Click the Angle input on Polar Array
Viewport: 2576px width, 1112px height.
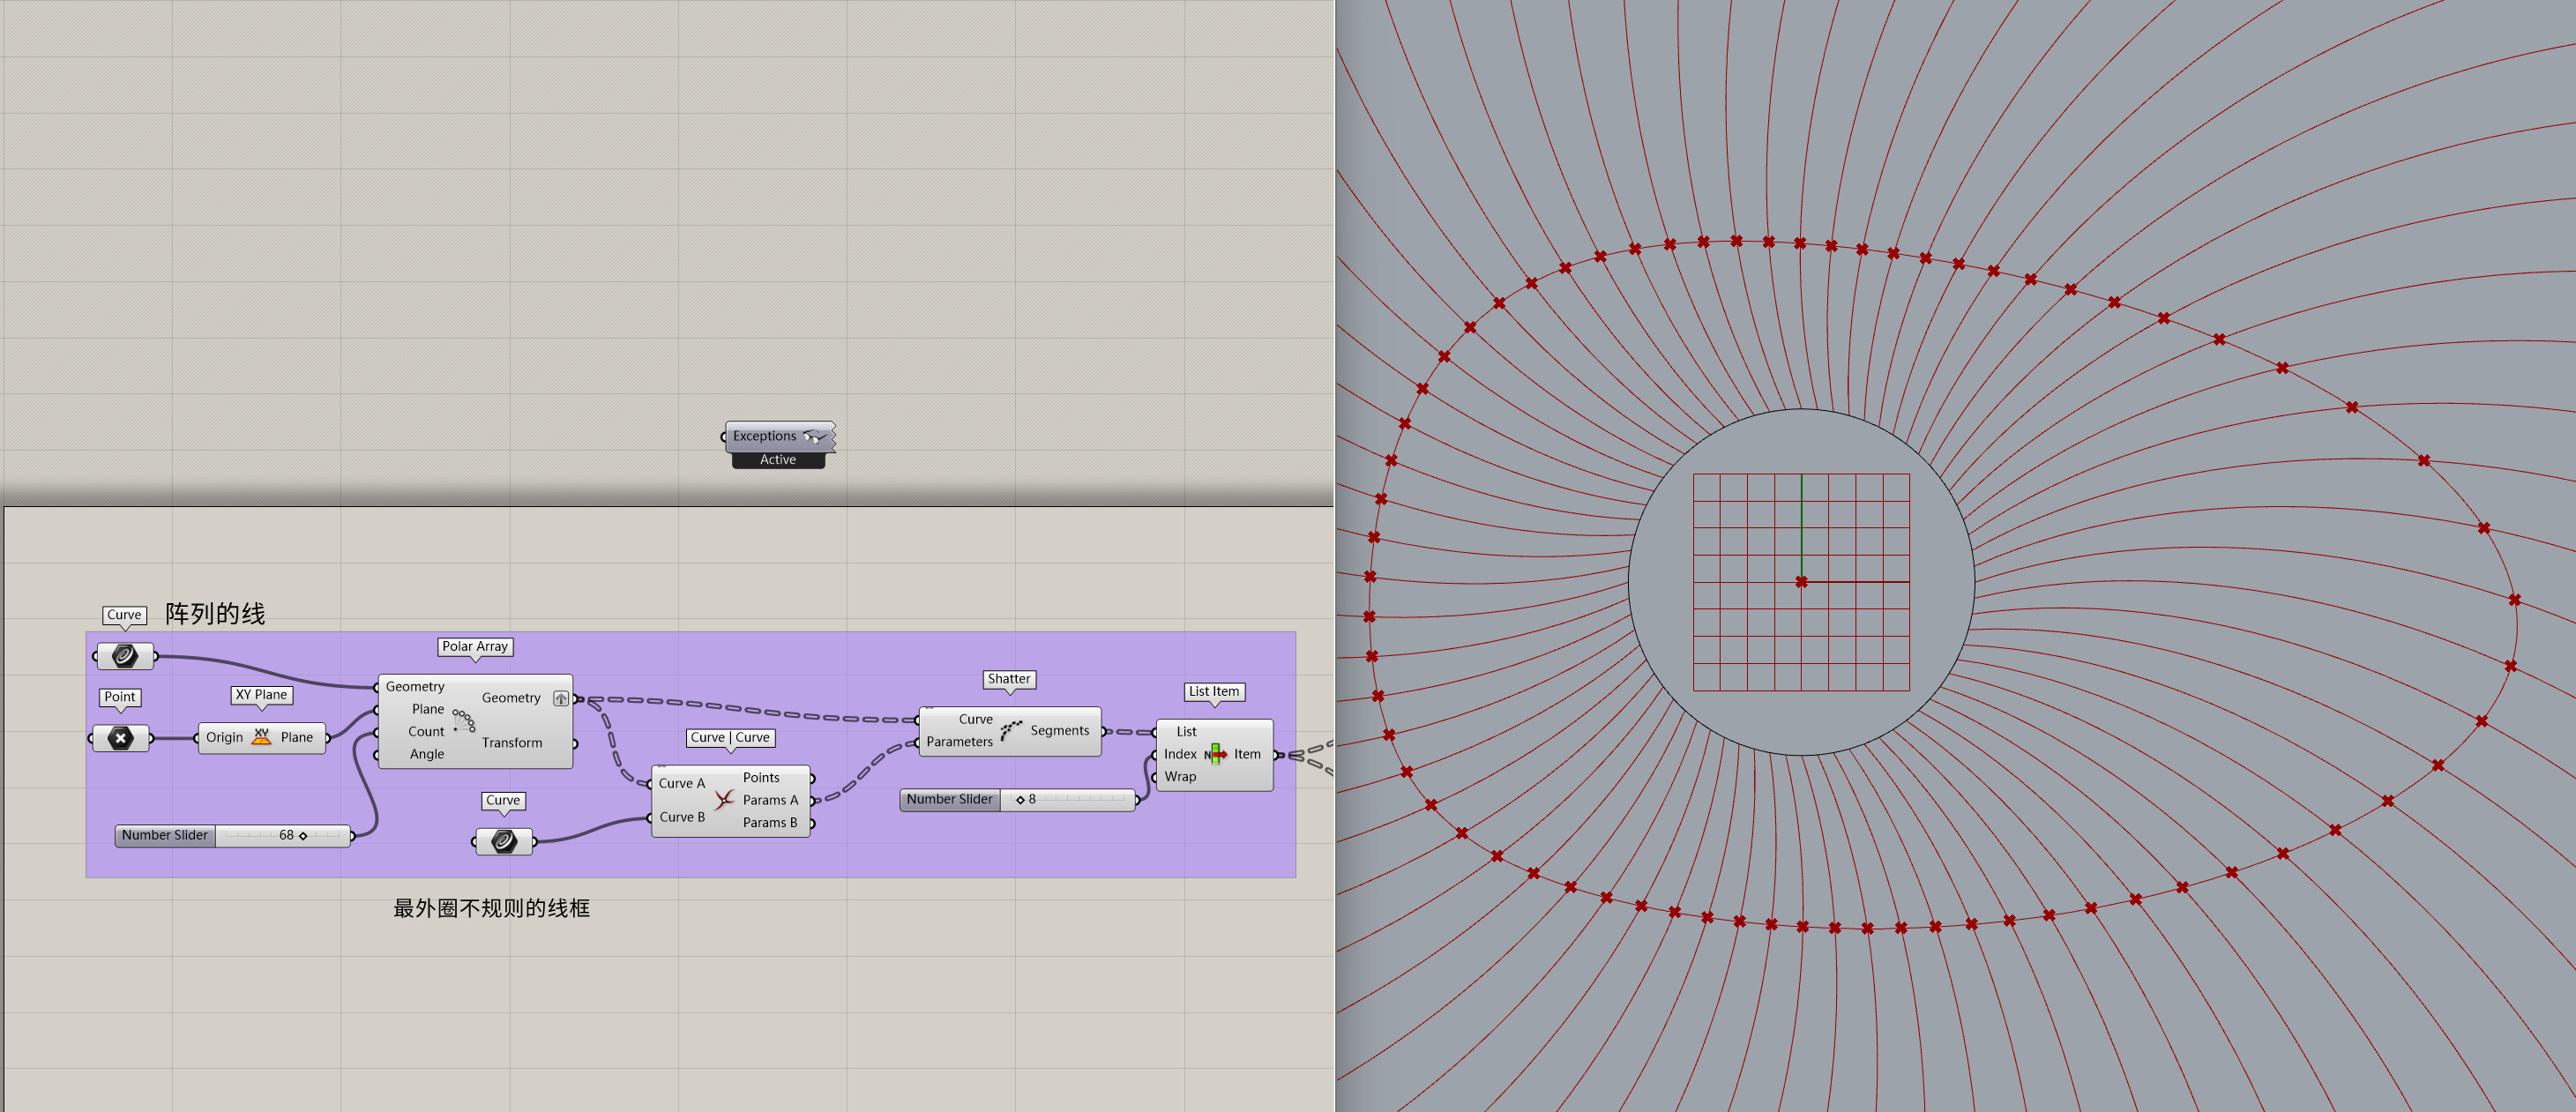(x=426, y=754)
